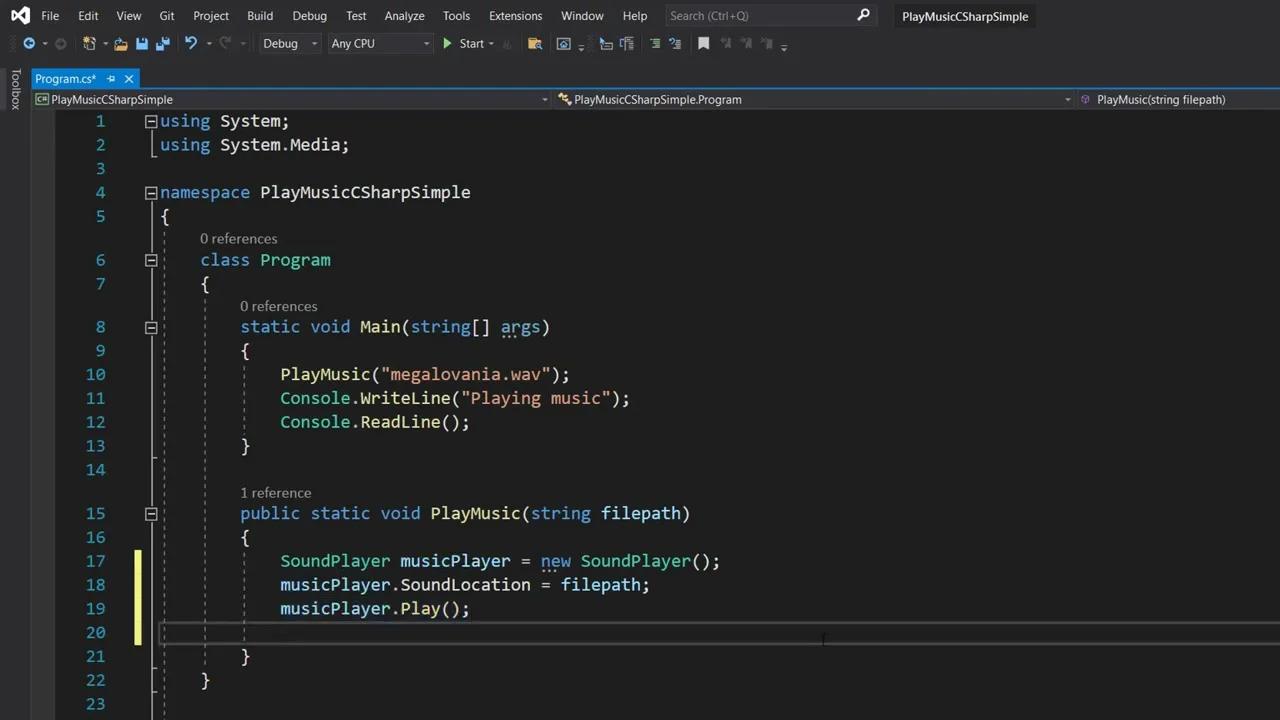Click the Start debugging button
1280x720 pixels.
(465, 43)
